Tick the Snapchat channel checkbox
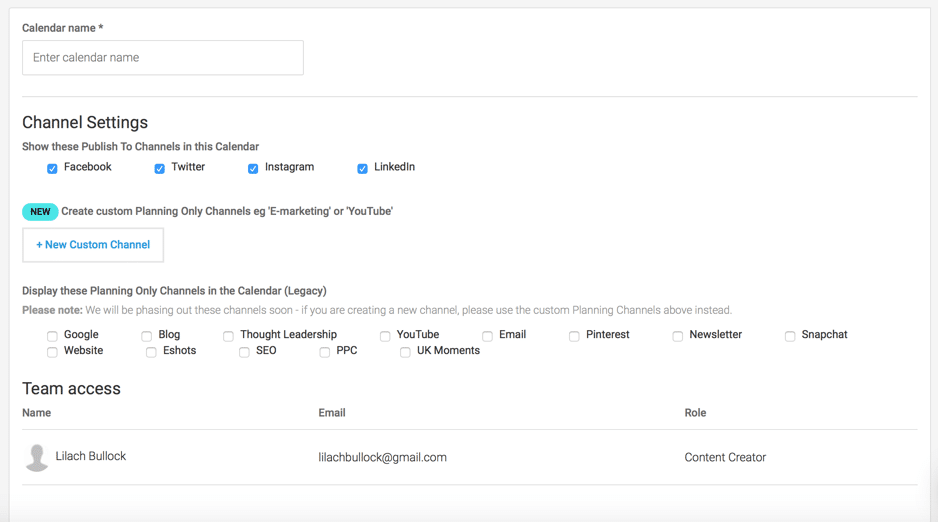Image resolution: width=938 pixels, height=522 pixels. click(x=790, y=336)
